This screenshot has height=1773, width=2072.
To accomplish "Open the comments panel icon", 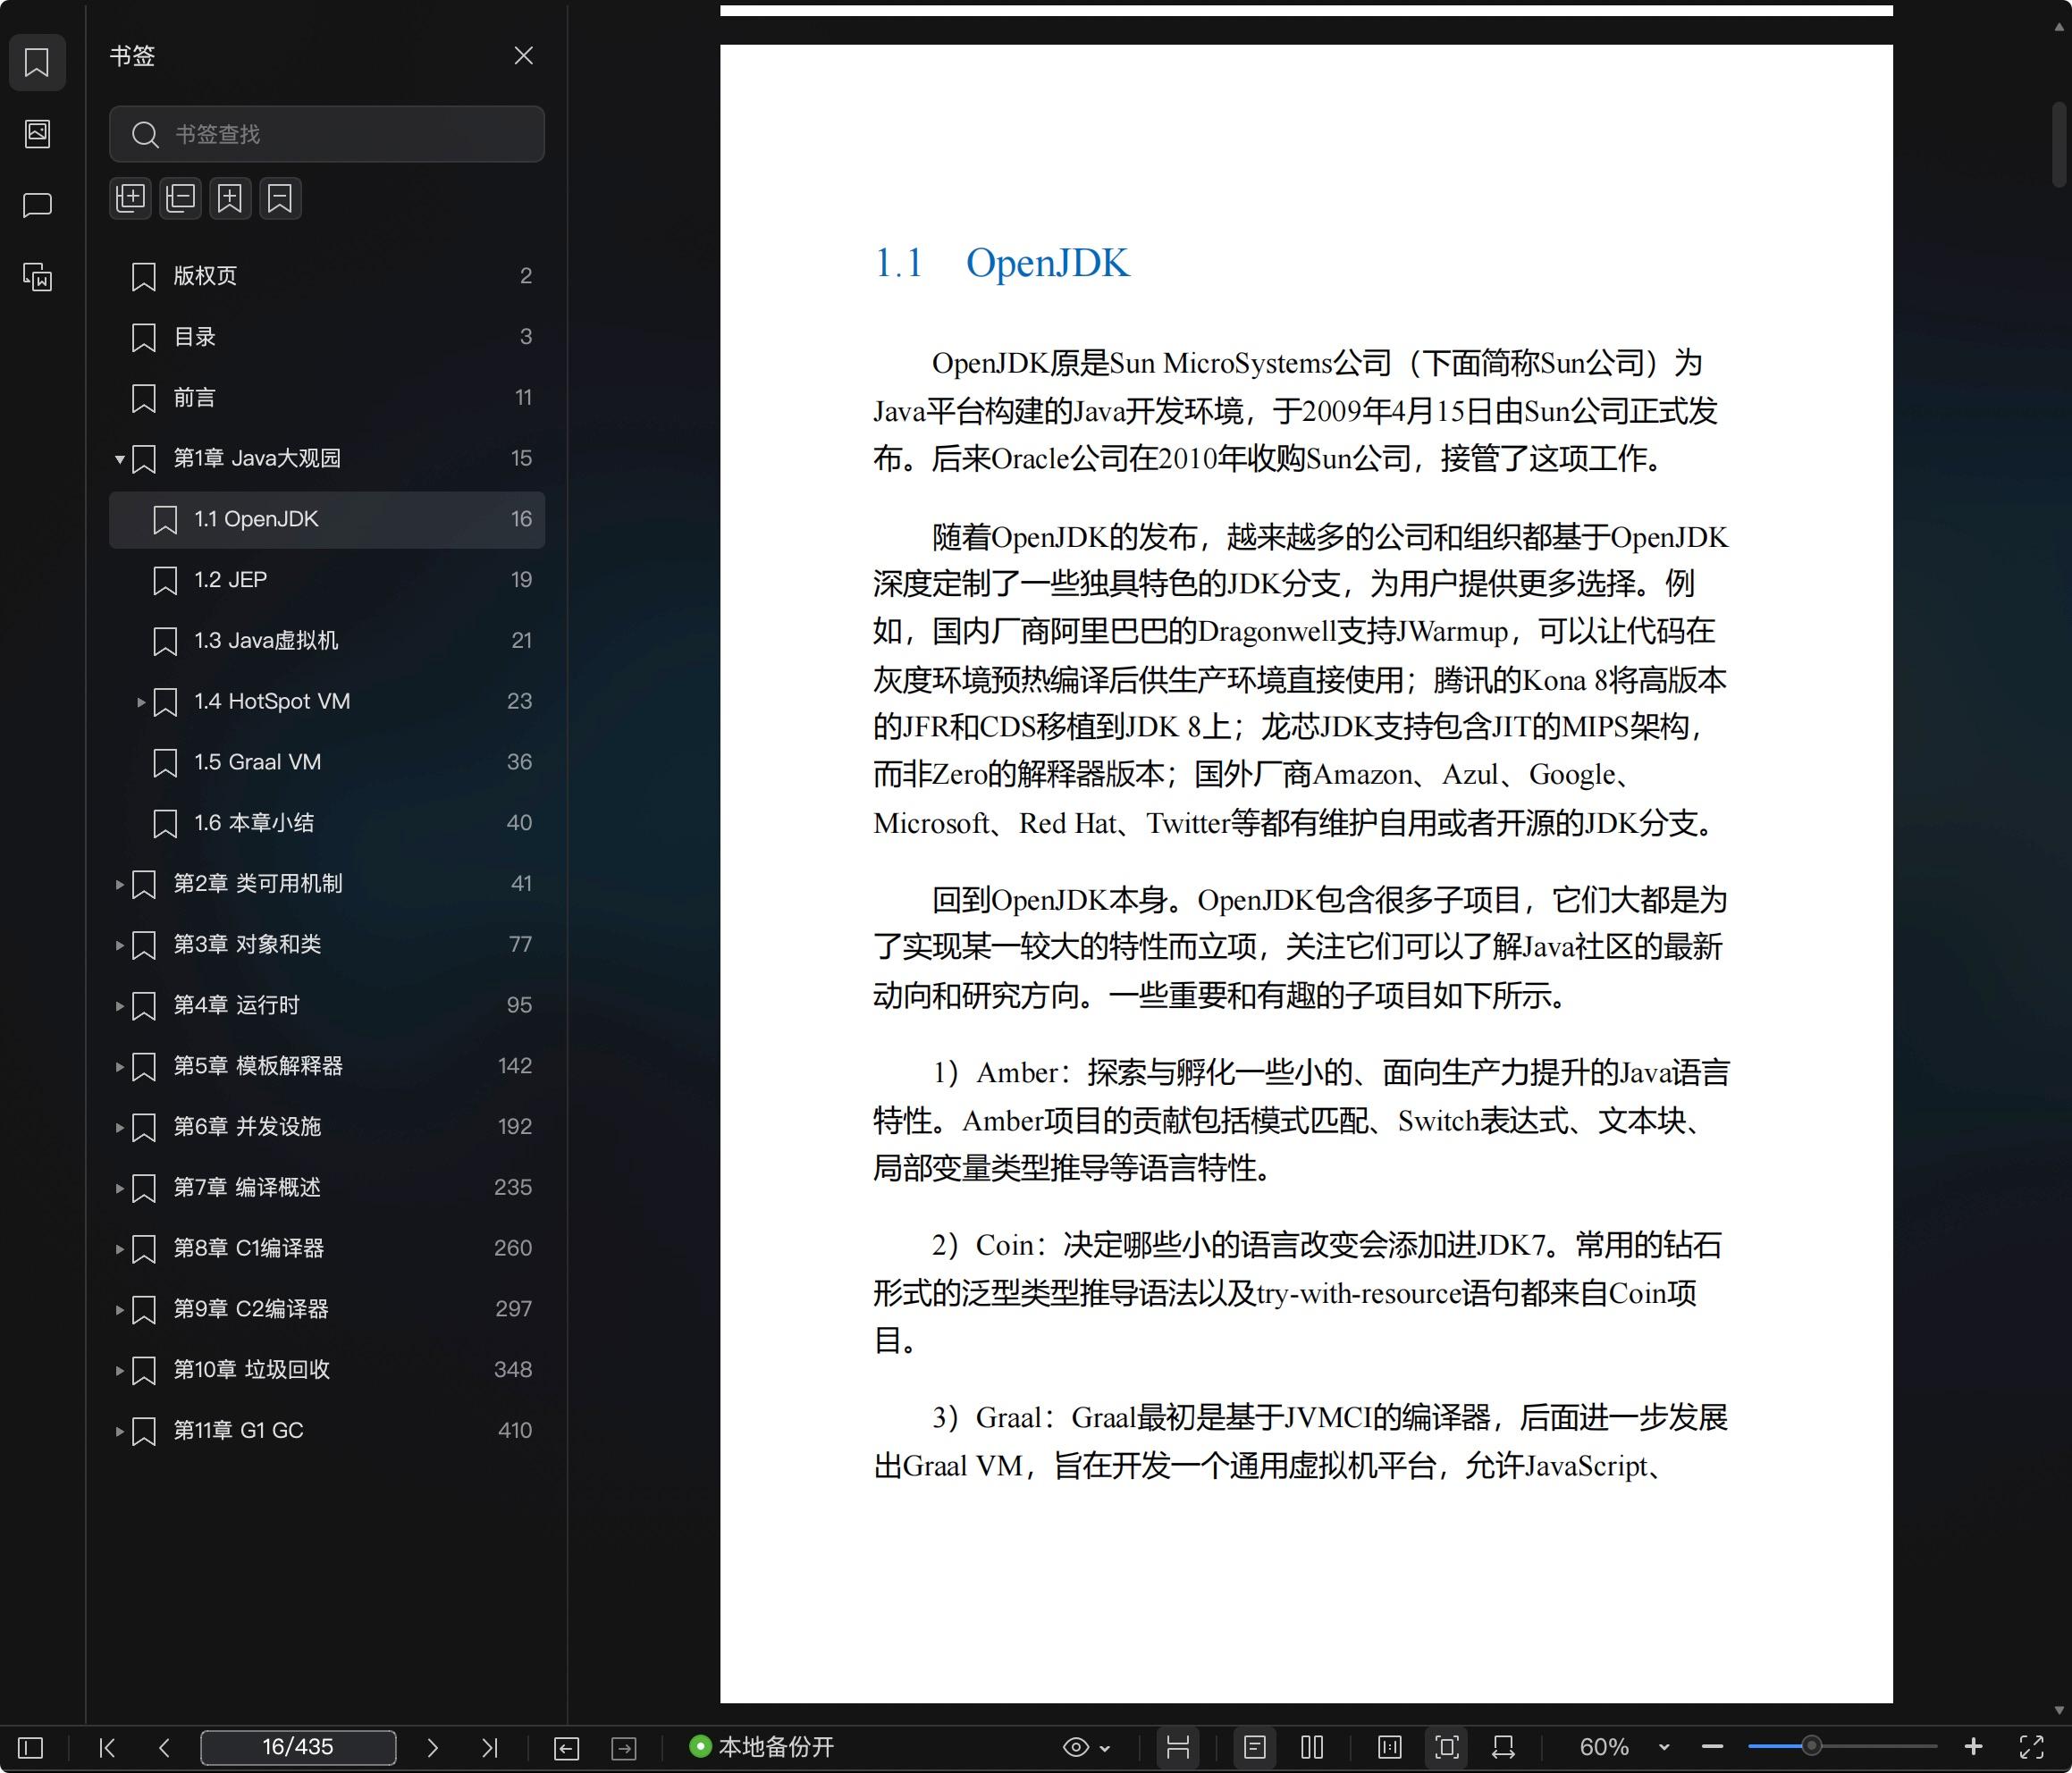I will pyautogui.click(x=37, y=205).
